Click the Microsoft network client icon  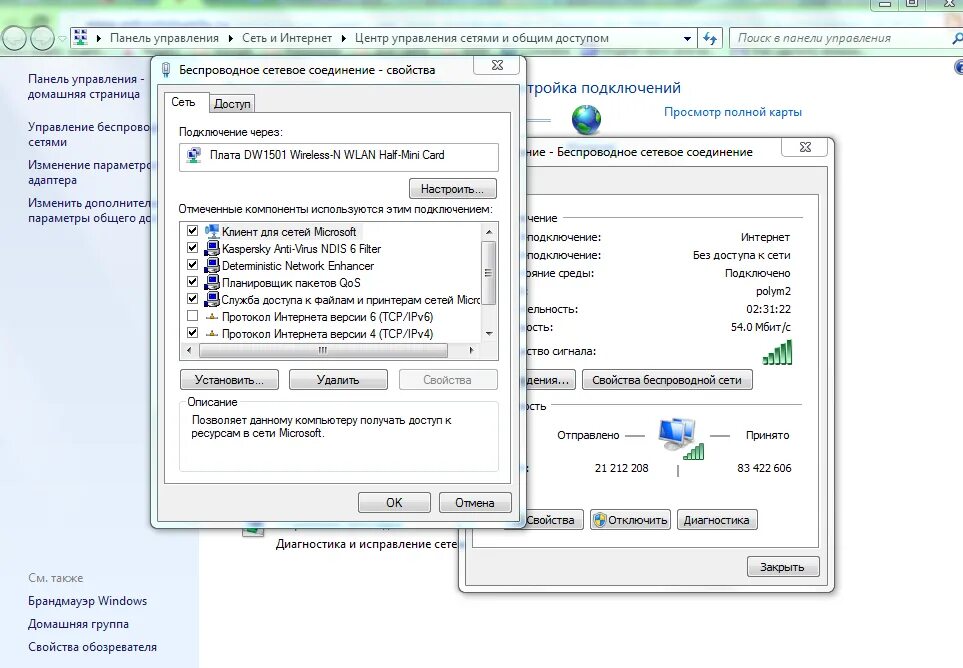[212, 231]
